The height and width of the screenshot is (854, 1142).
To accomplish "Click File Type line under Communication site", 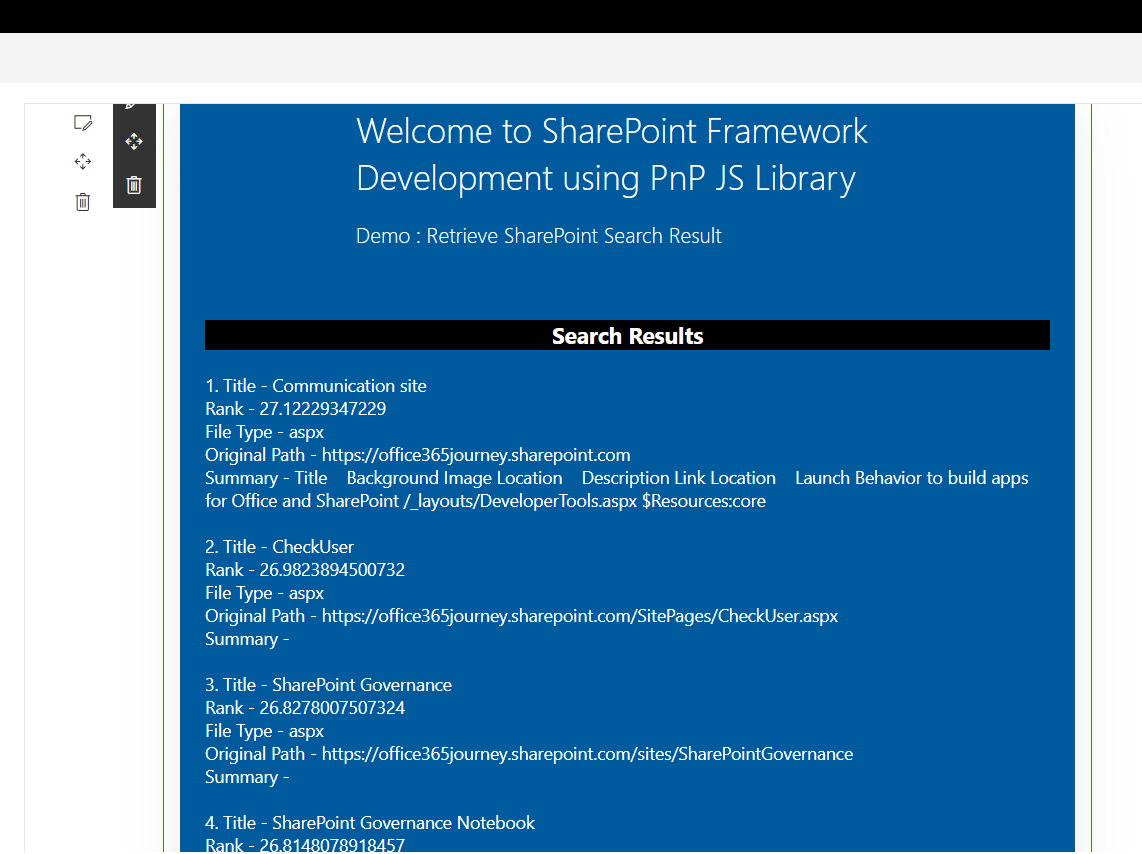I will 264,432.
